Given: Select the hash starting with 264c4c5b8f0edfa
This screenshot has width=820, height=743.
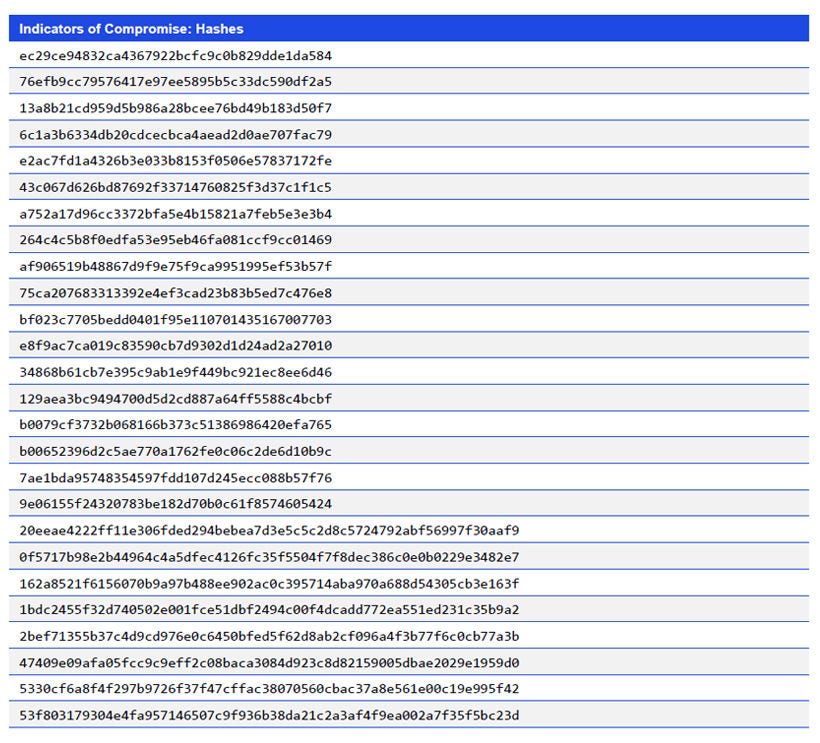Looking at the screenshot, I should point(180,240).
